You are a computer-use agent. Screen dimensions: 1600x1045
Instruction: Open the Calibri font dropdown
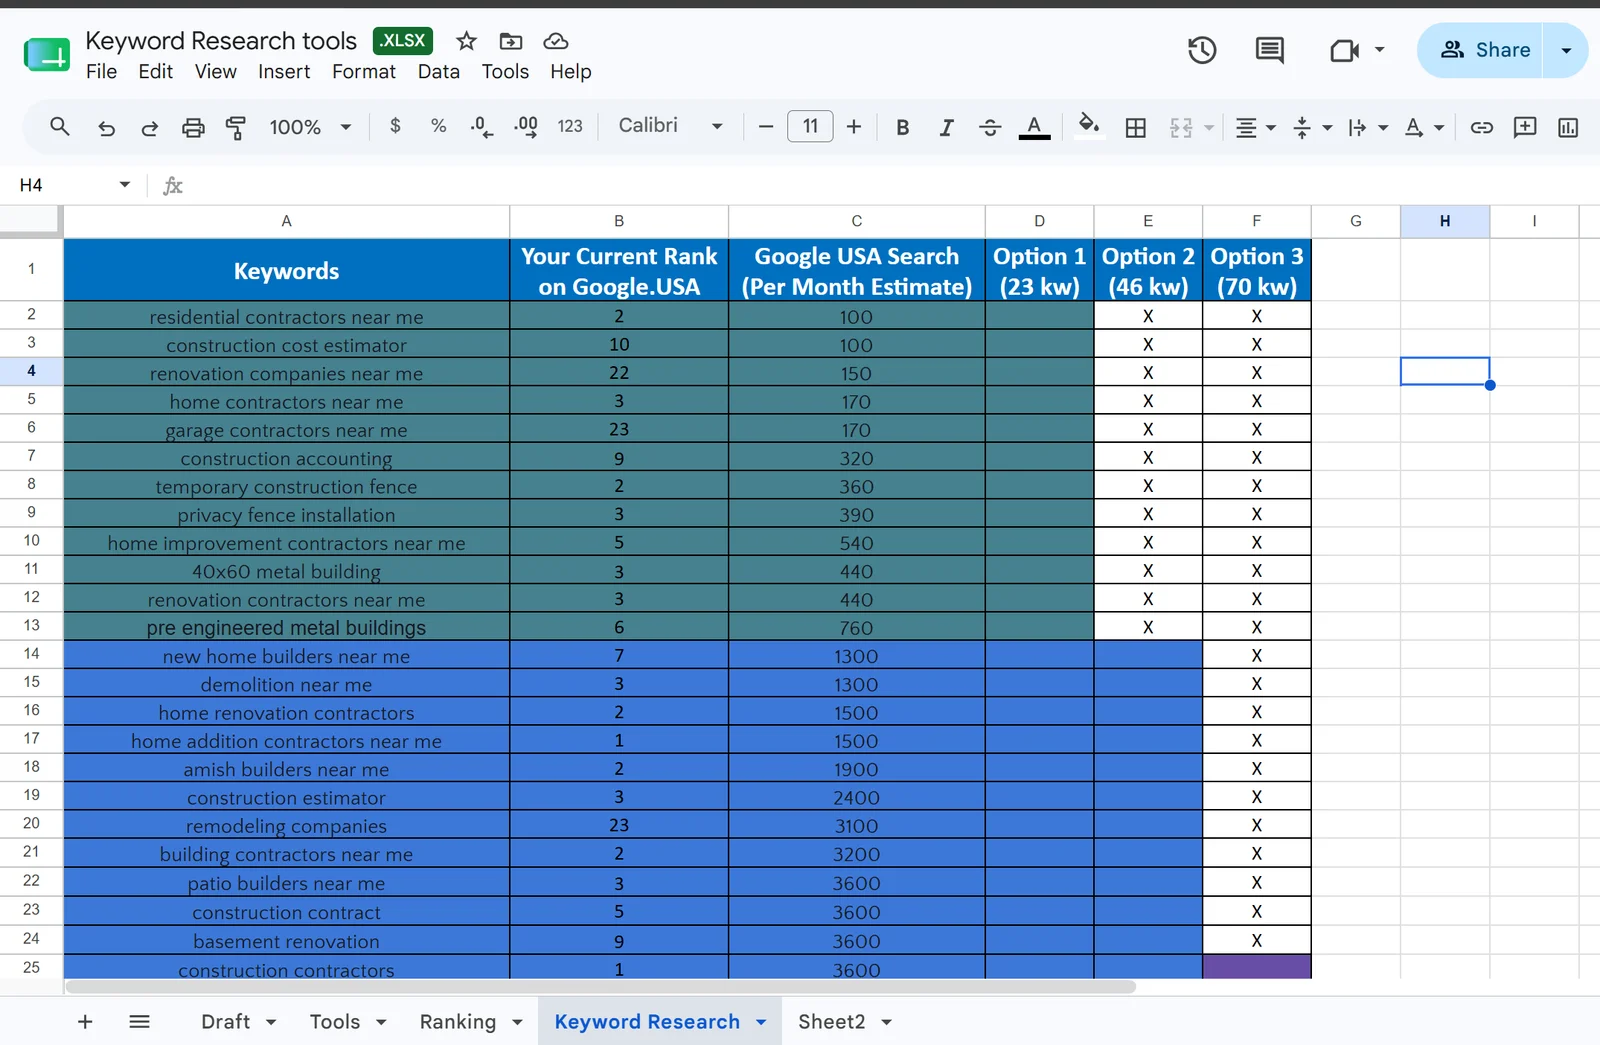click(x=670, y=126)
